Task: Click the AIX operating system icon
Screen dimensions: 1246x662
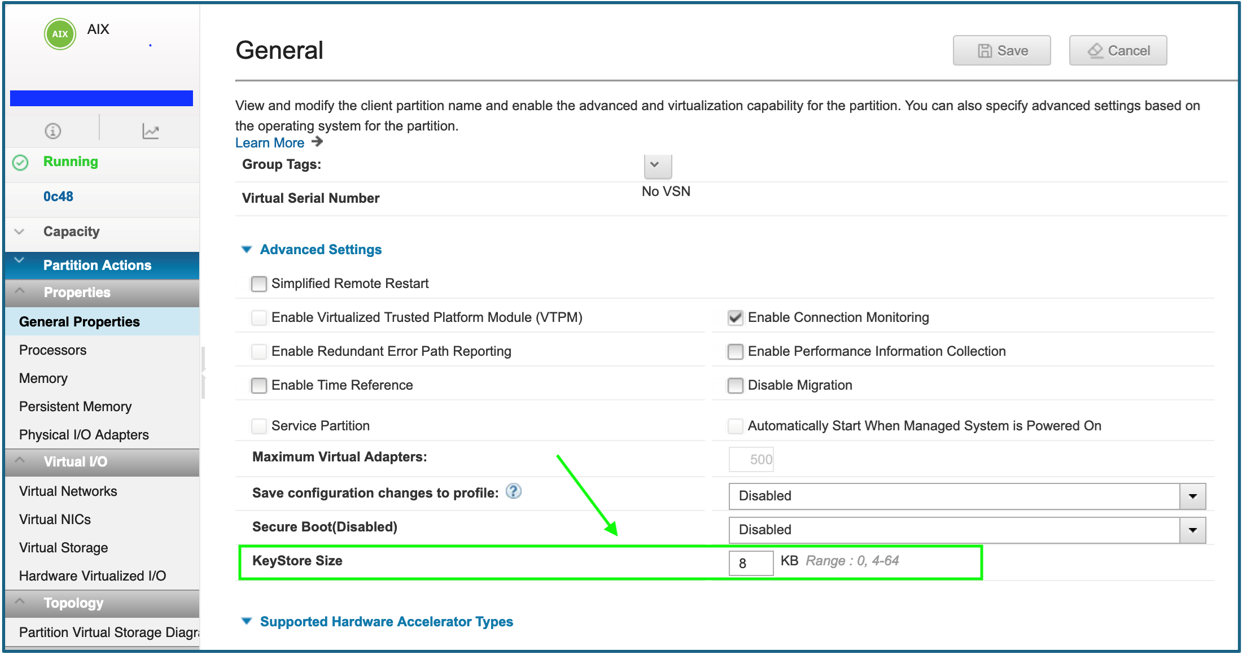Action: click(59, 33)
